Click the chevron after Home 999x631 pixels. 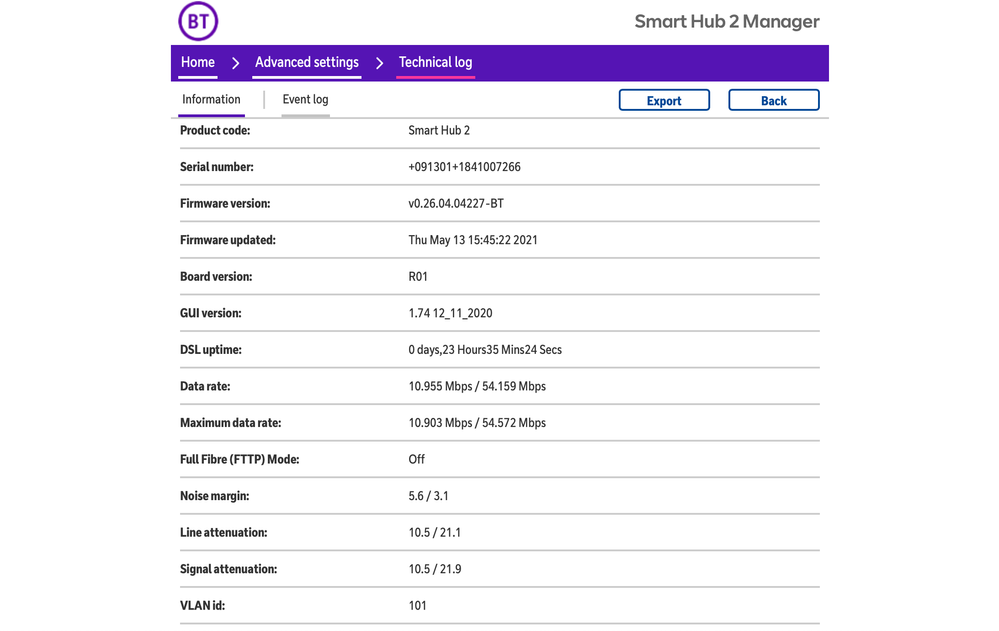235,63
